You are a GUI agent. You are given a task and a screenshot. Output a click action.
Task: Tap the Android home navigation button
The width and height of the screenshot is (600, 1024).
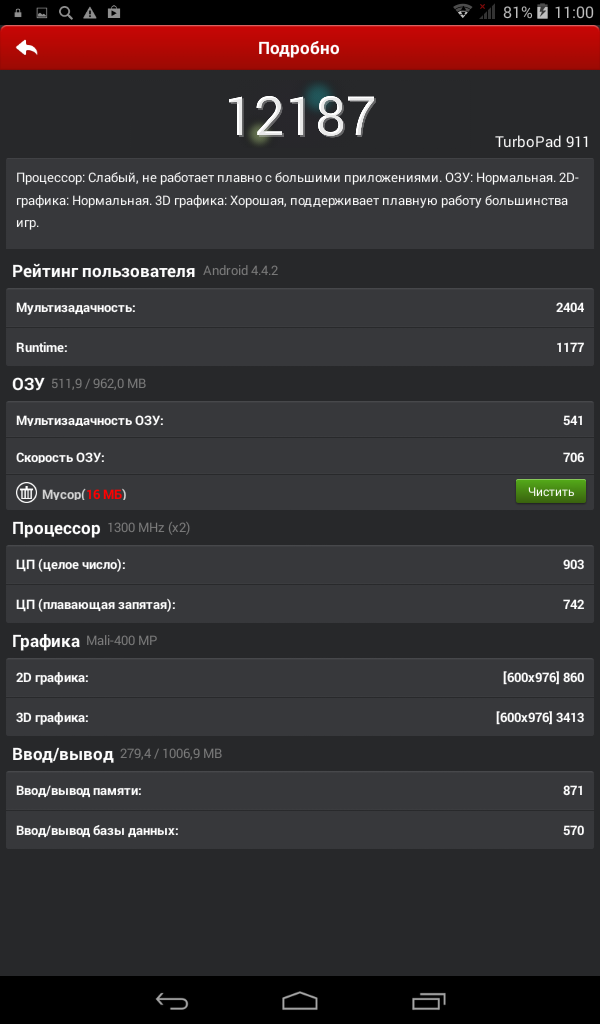click(x=300, y=1001)
